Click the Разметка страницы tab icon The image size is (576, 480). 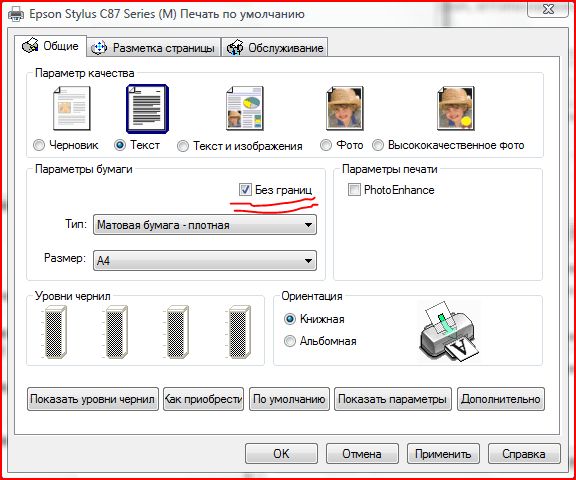tap(99, 48)
